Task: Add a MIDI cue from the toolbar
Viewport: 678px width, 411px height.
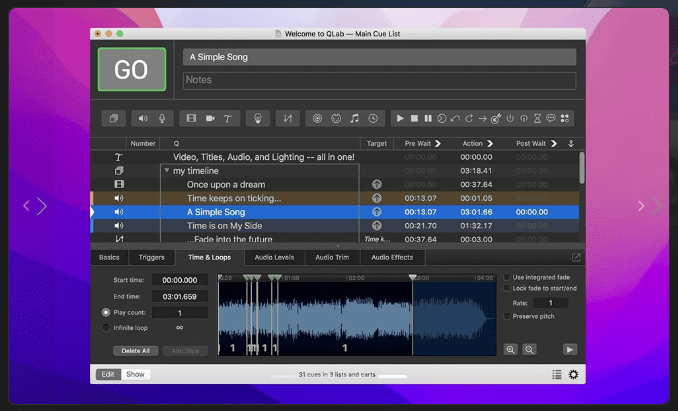Action: [336, 118]
